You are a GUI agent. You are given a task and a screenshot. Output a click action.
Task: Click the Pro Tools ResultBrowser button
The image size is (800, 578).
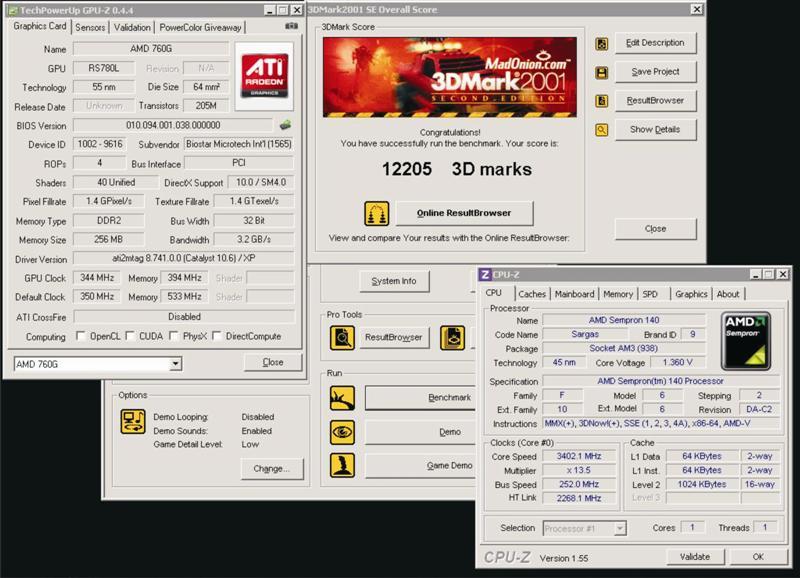(x=393, y=337)
